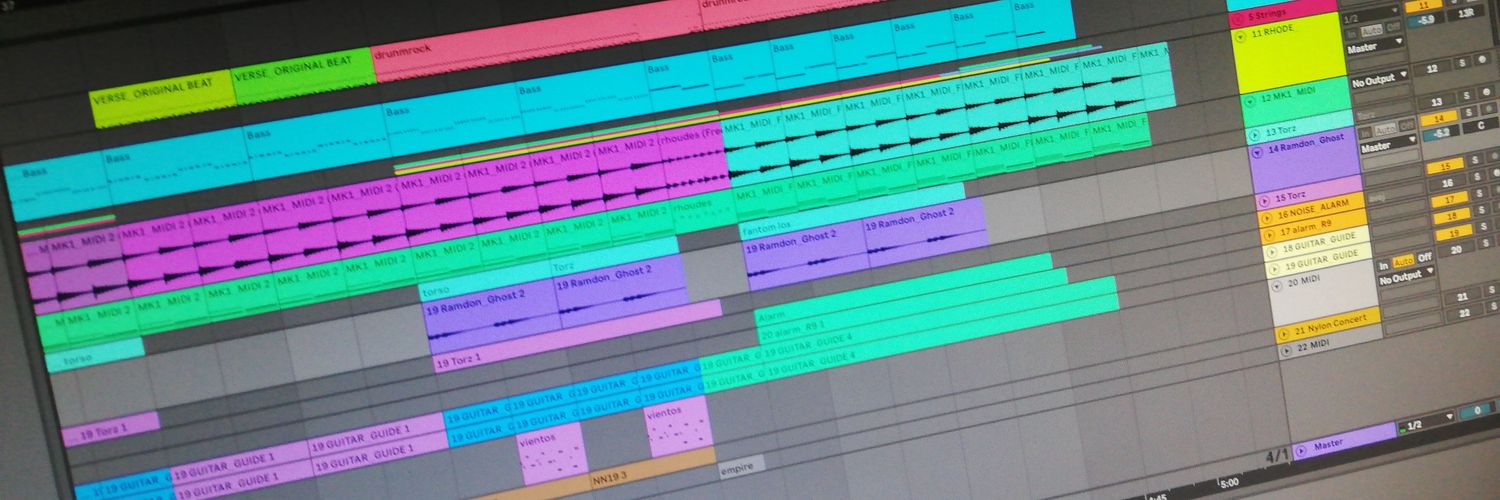Screen dimensions: 1500x500
Task: Unfold the Master track
Action: click(1301, 449)
